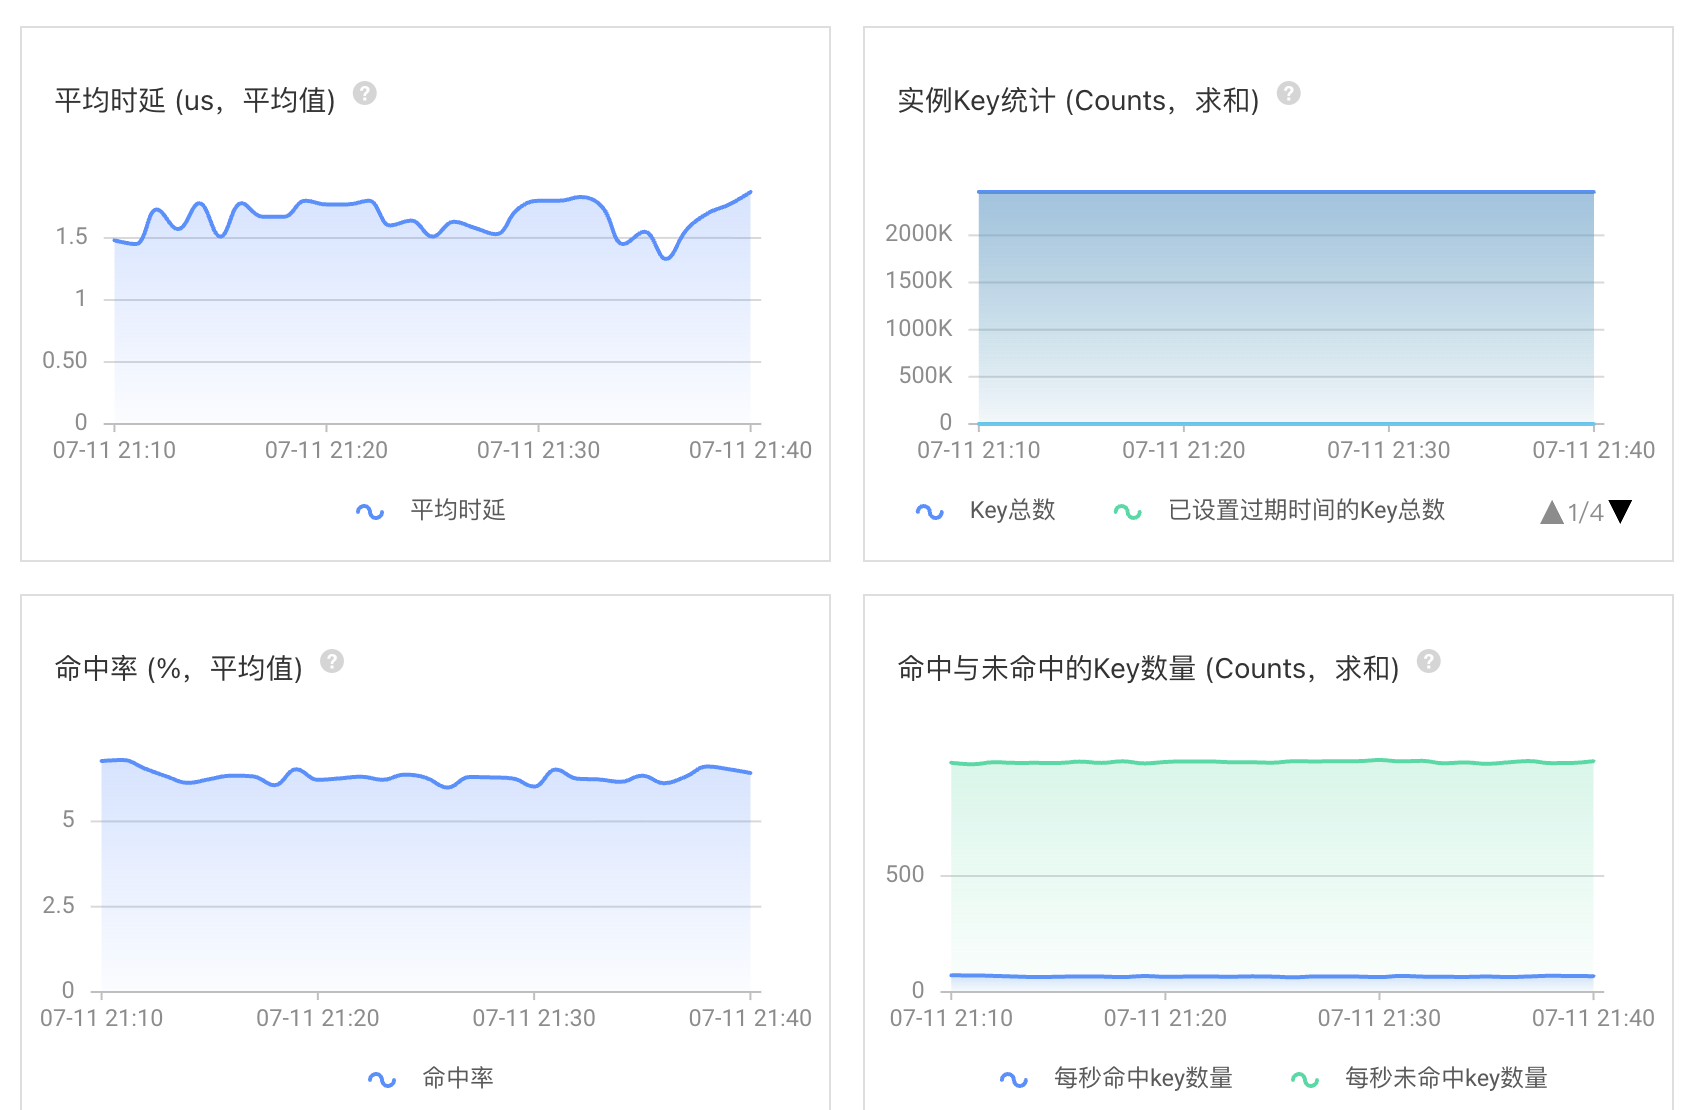This screenshot has width=1682, height=1110.
Task: Click green wave icon of 每秒未命中key数量 legend
Action: [1305, 1080]
